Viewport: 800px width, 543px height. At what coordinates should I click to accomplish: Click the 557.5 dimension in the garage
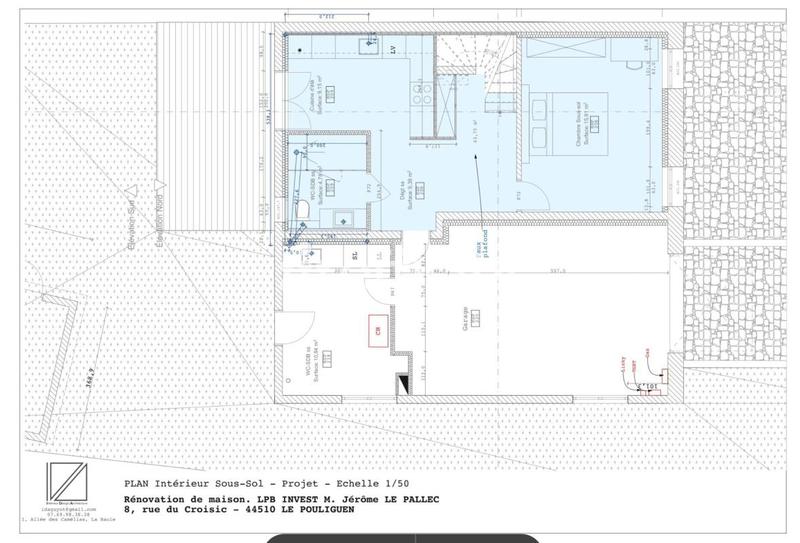(x=557, y=270)
